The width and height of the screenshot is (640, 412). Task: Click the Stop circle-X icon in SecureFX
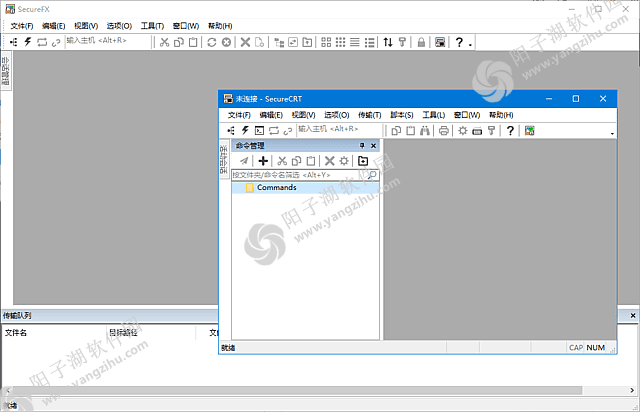(226, 42)
